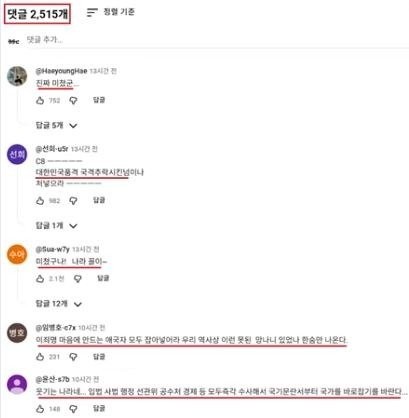The width and height of the screenshot is (409, 418).
Task: Dislike the @HaeyoungHae comment
Action: (73, 100)
